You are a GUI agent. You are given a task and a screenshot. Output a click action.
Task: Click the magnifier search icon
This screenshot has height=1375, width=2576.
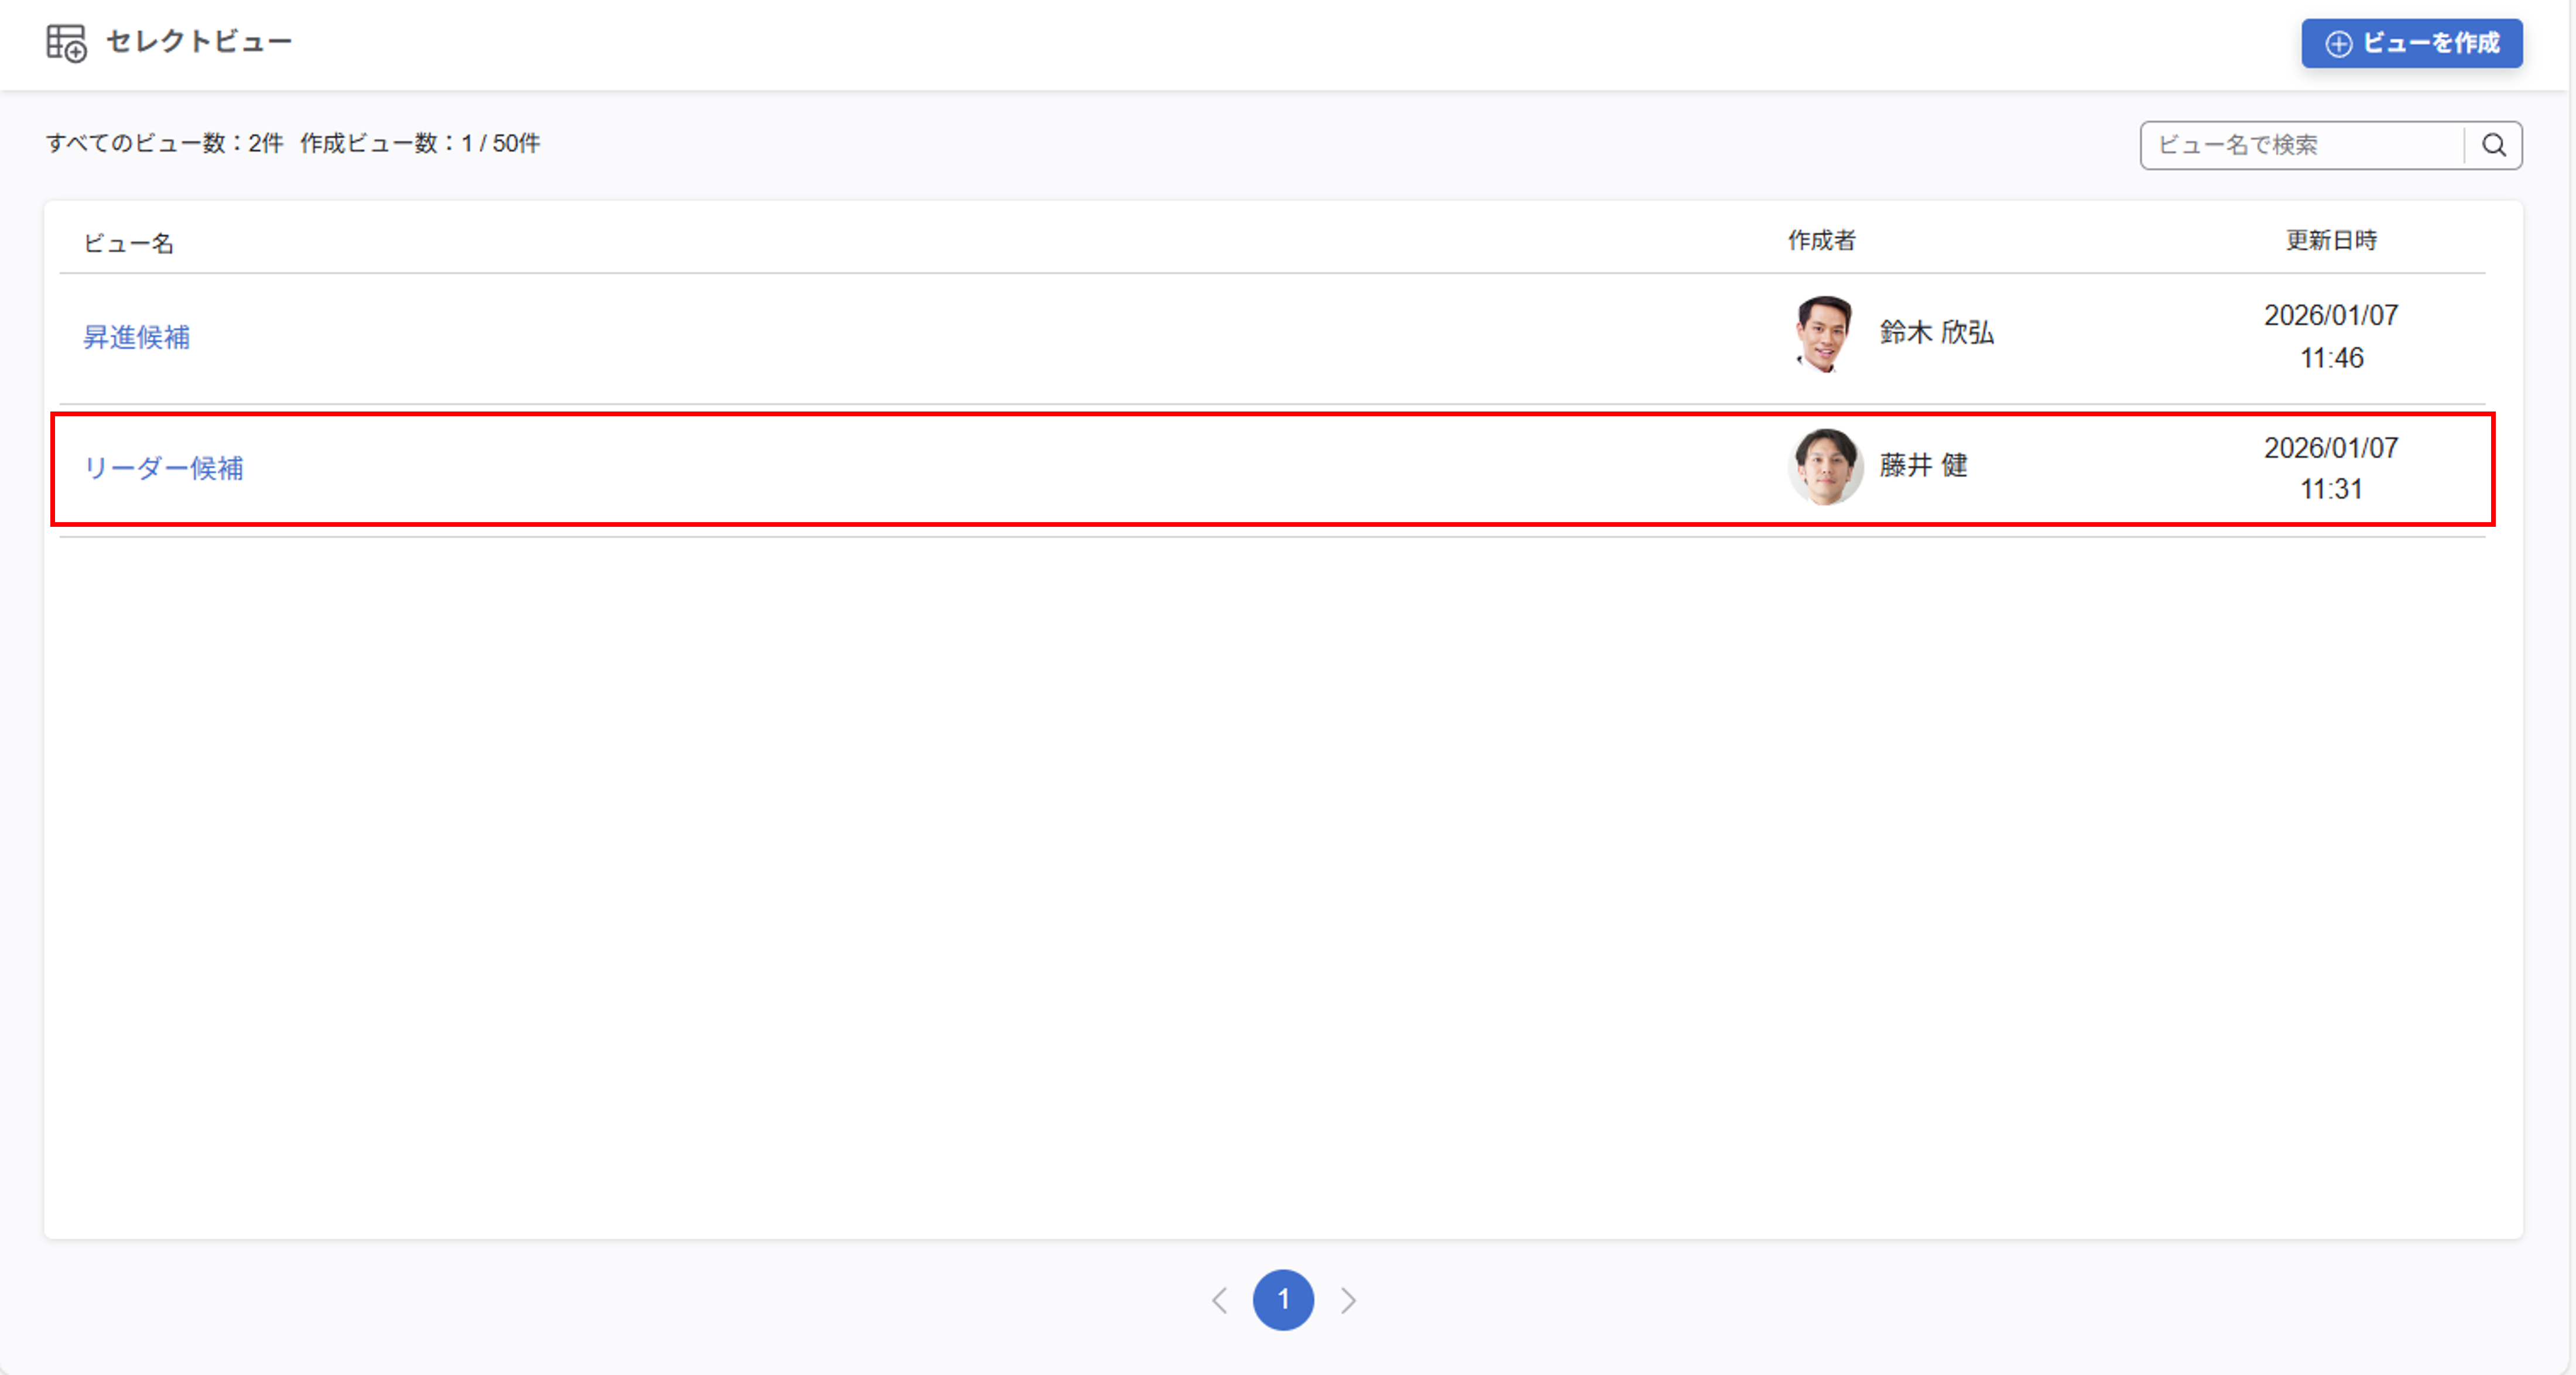coord(2494,145)
